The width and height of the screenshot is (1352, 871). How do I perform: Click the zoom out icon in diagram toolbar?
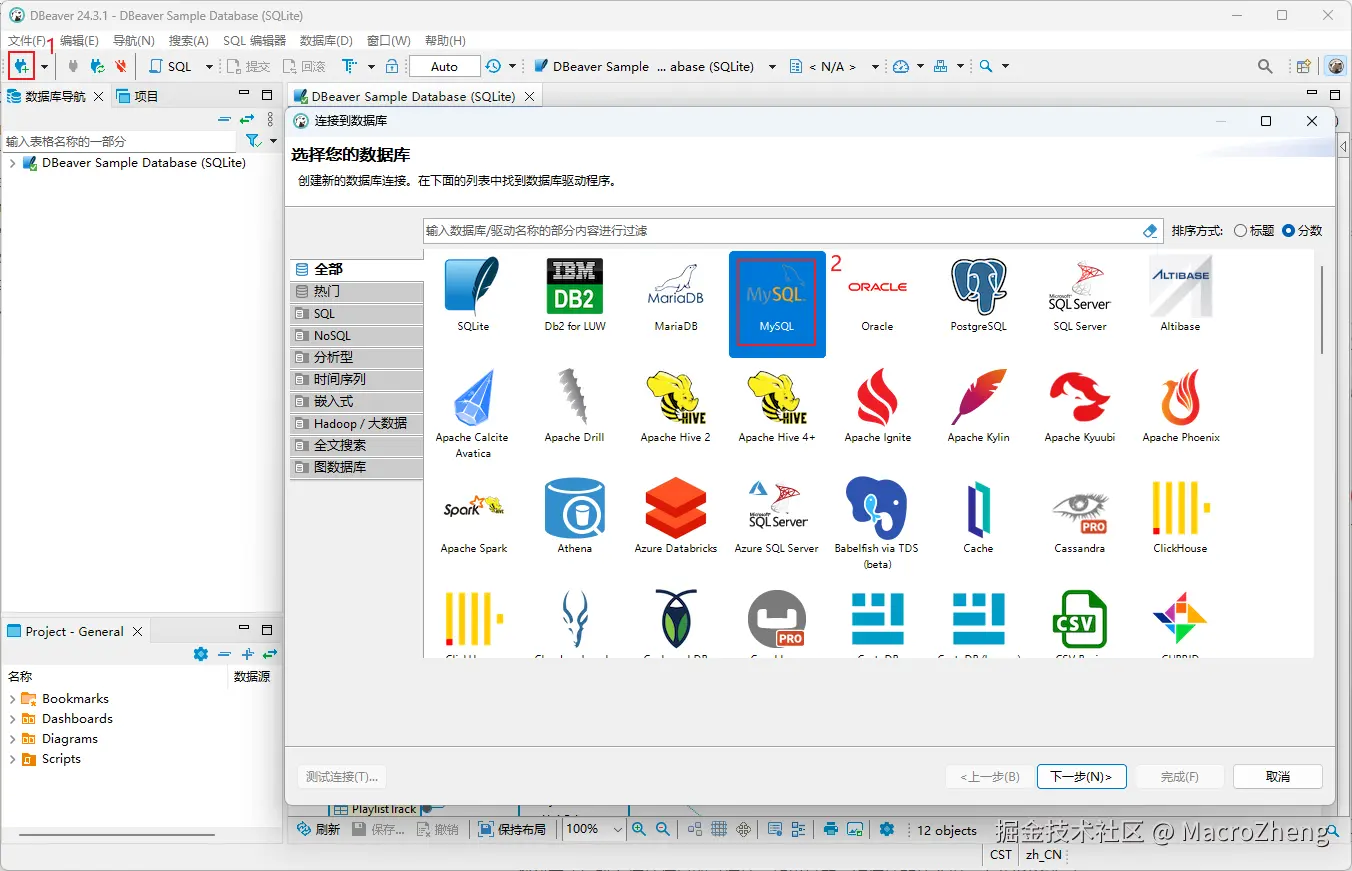tap(662, 829)
